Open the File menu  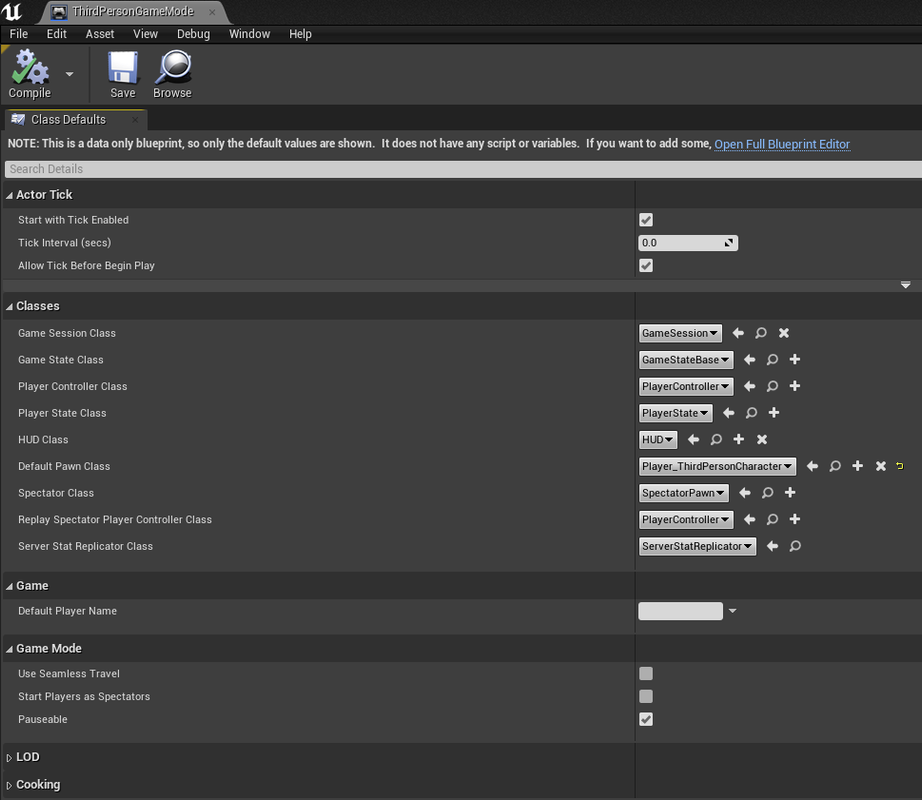click(19, 34)
